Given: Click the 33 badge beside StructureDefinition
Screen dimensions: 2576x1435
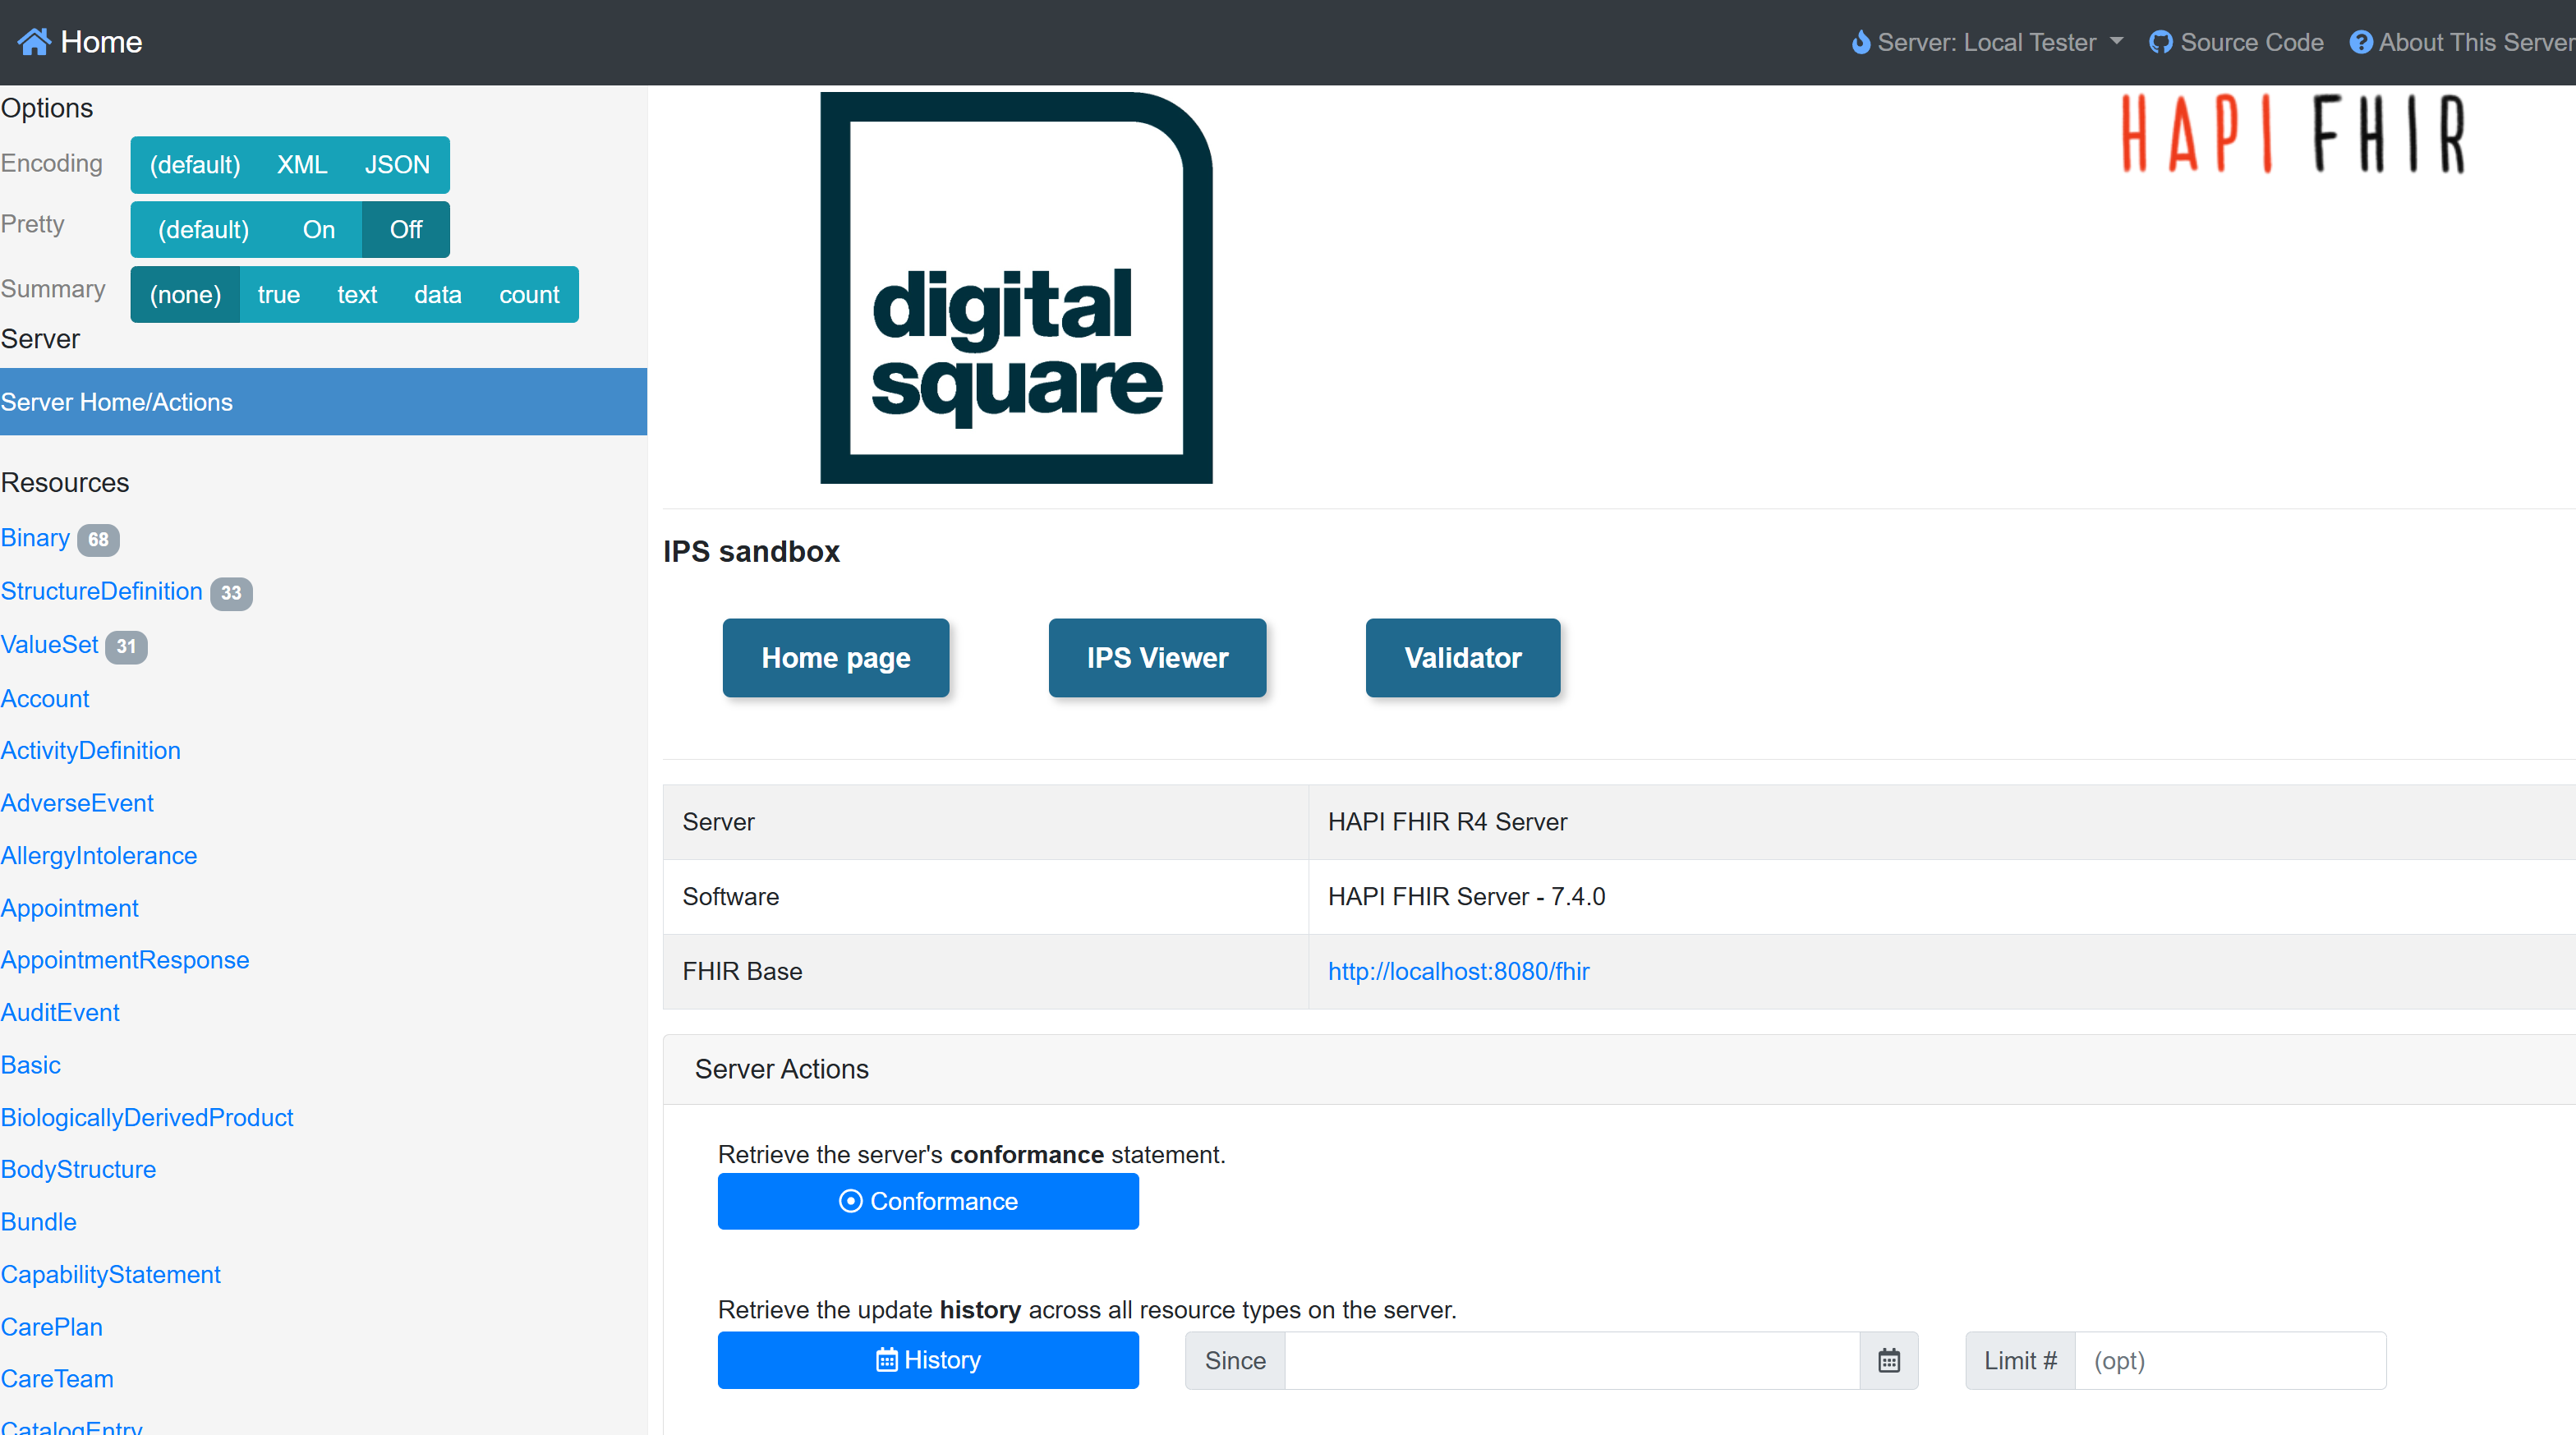Looking at the screenshot, I should (x=231, y=593).
